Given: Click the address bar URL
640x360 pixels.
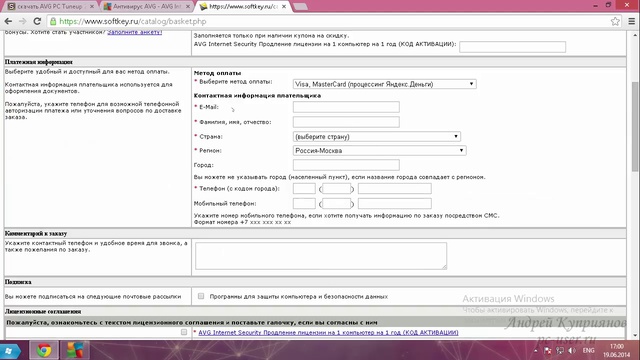Looking at the screenshot, I should click(x=133, y=21).
